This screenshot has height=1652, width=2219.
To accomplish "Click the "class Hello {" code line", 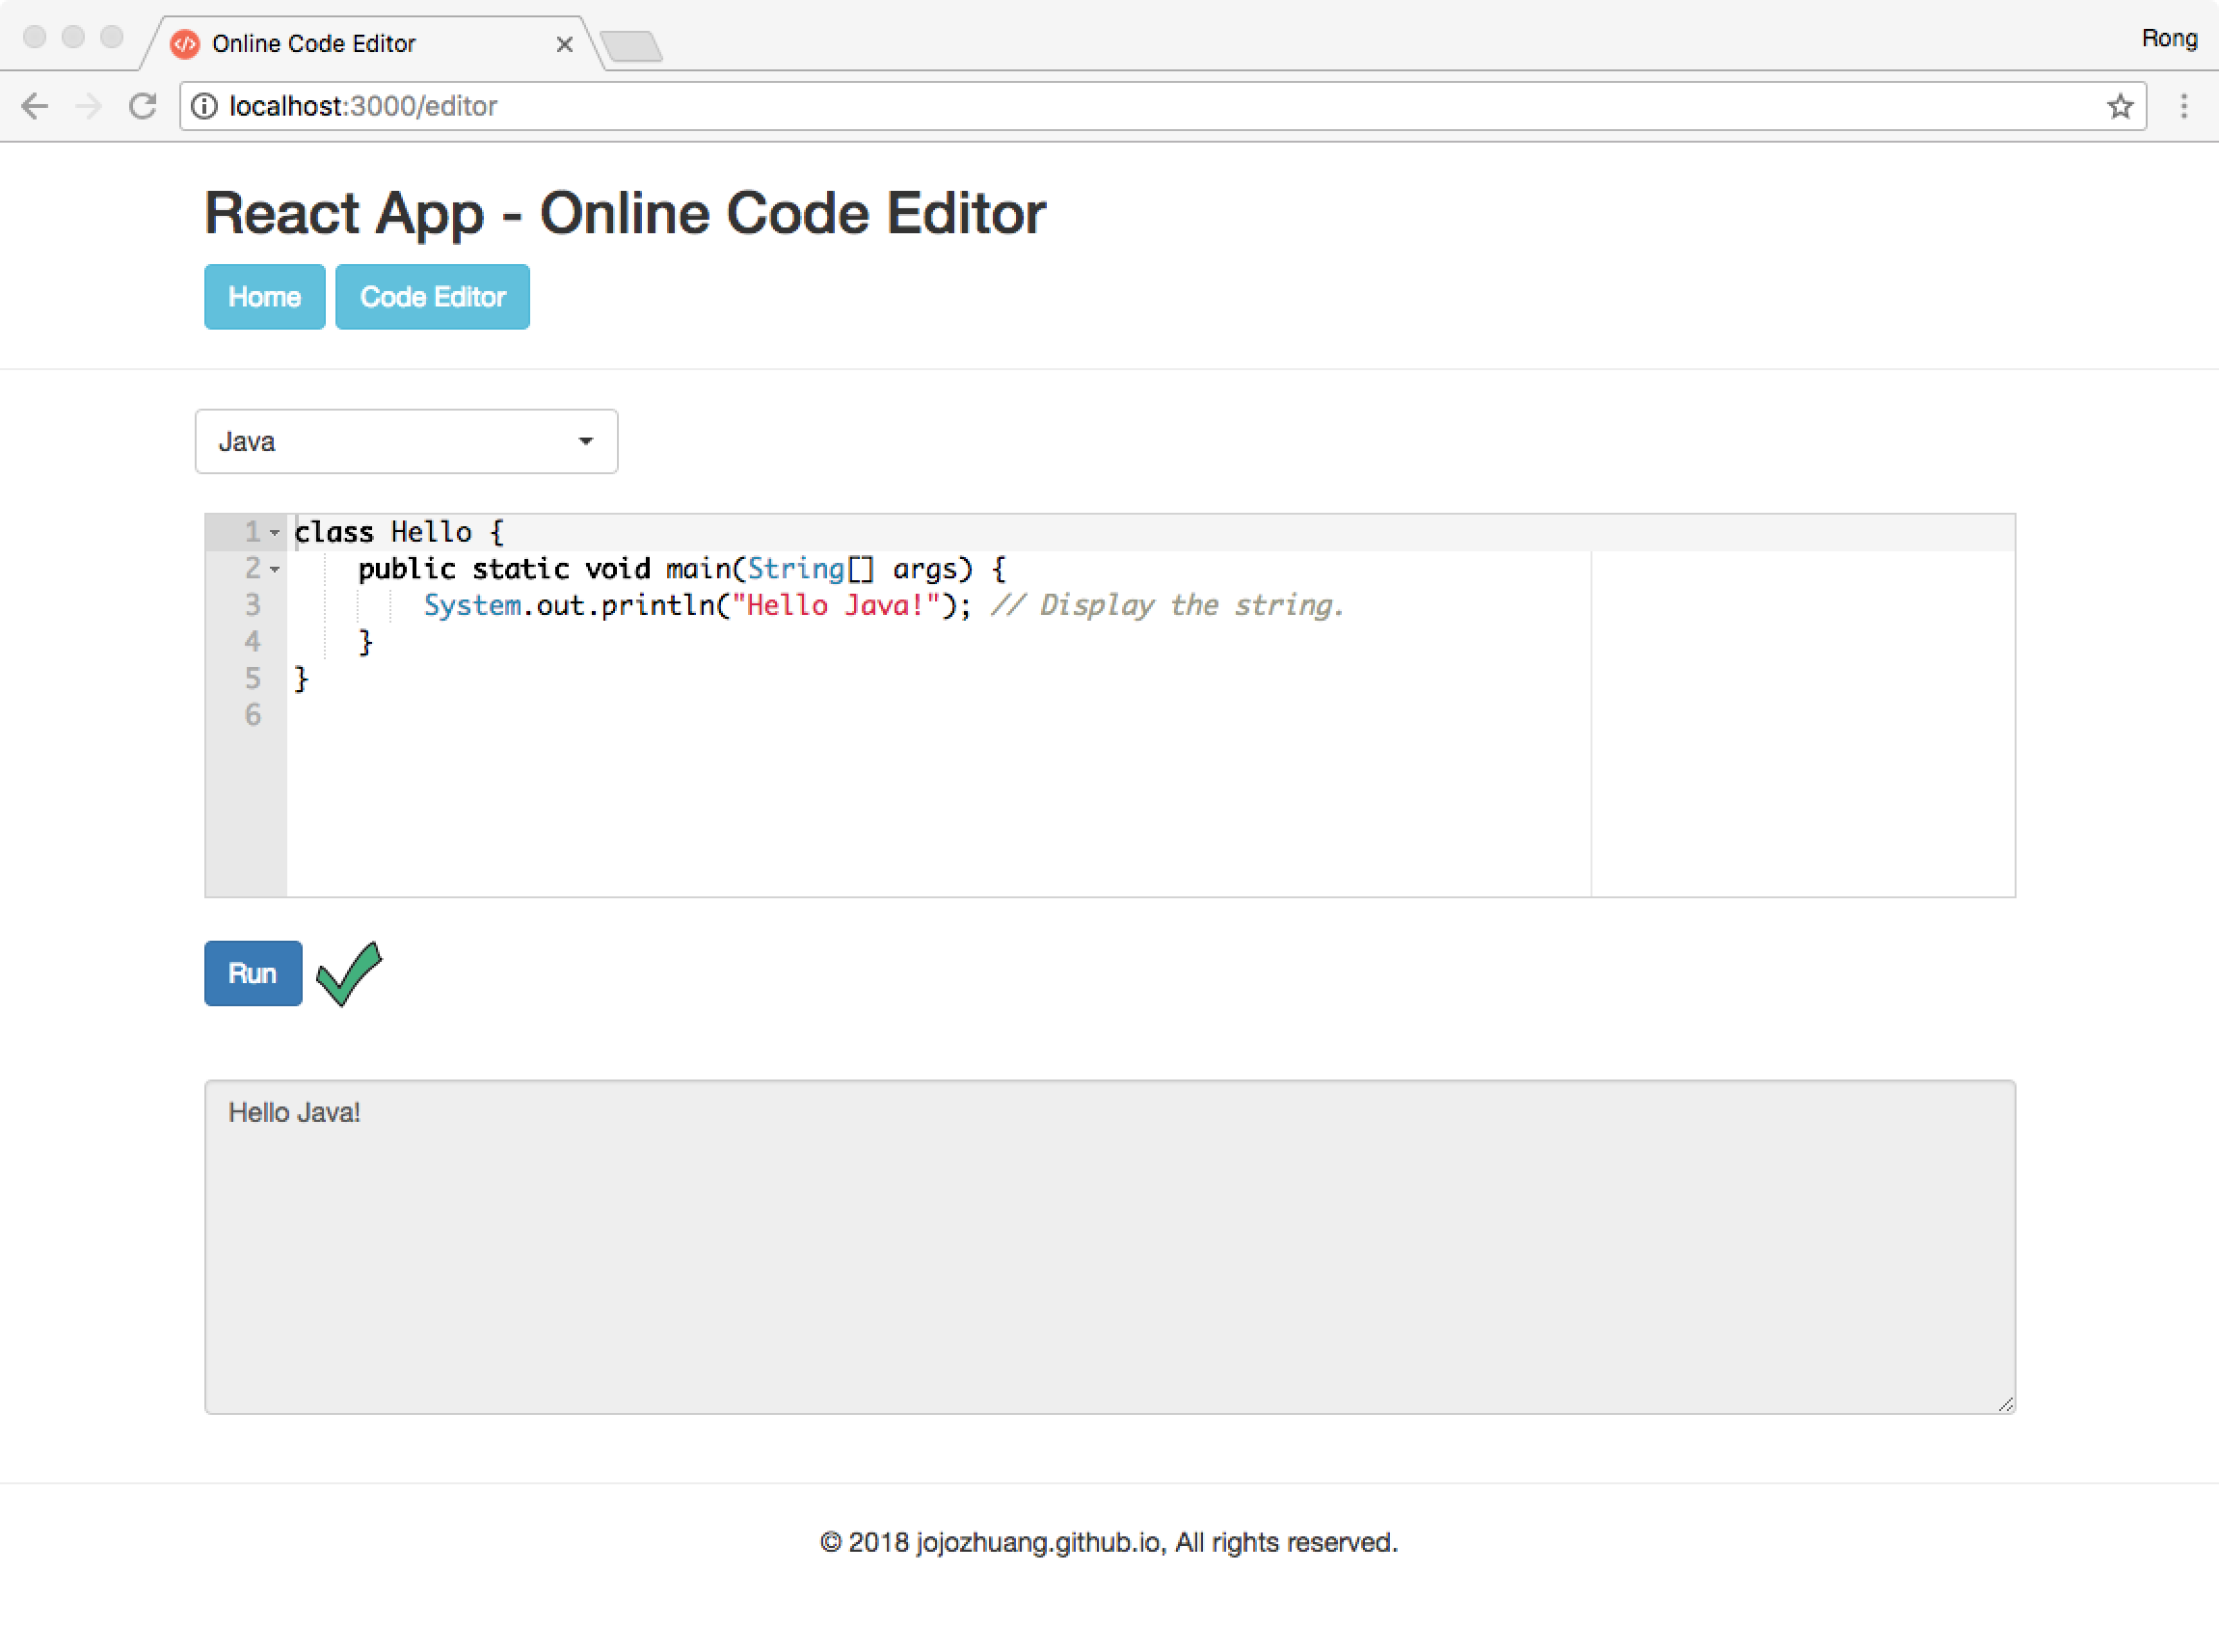I will click(399, 533).
